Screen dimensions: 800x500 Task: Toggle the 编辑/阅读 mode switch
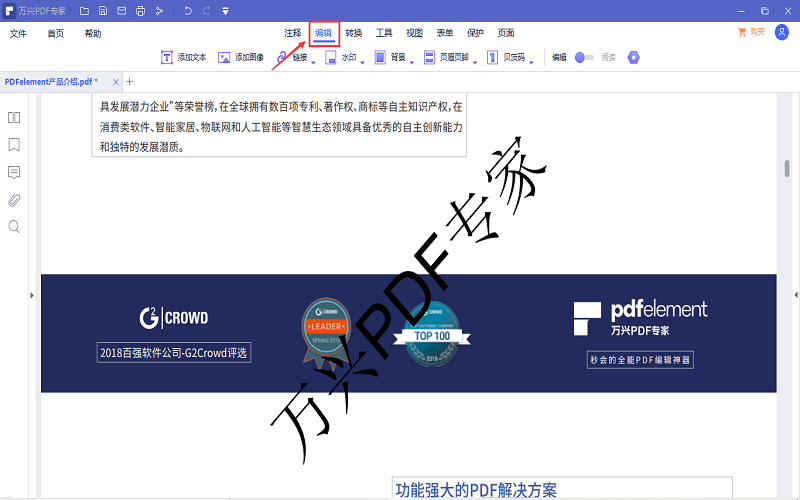[584, 57]
